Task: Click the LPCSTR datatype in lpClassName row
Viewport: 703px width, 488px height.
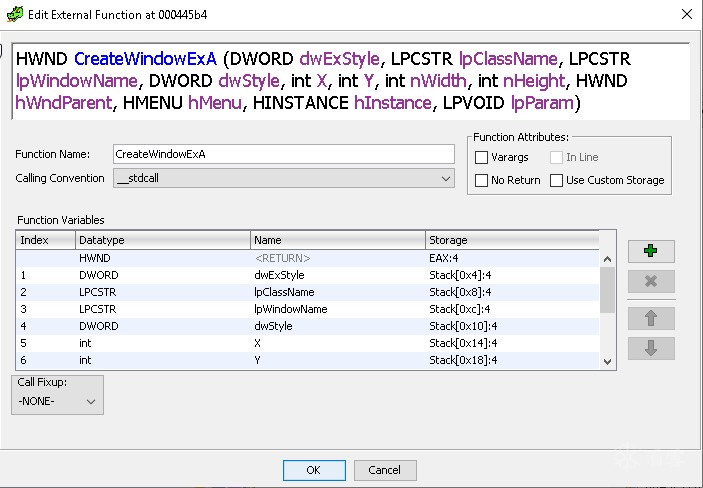Action: tap(163, 292)
